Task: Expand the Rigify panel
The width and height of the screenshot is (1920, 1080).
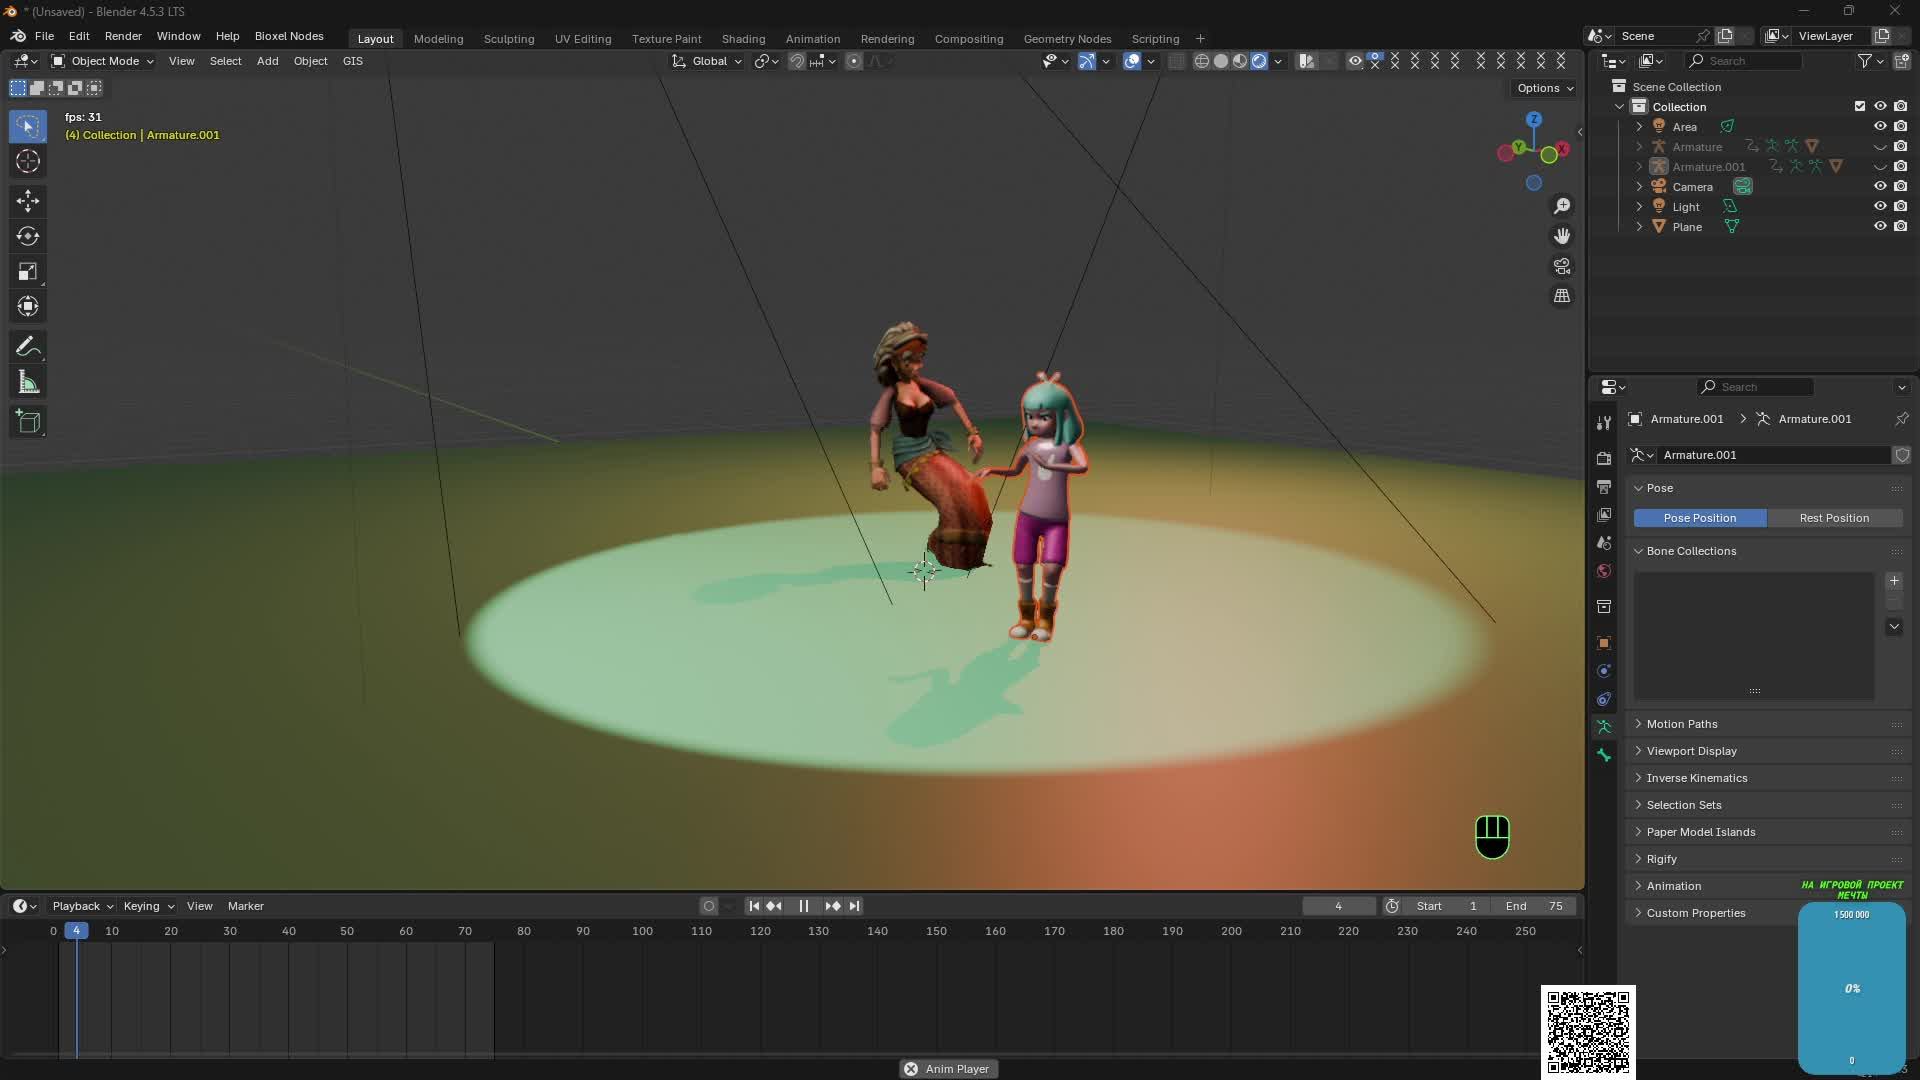Action: (x=1663, y=858)
